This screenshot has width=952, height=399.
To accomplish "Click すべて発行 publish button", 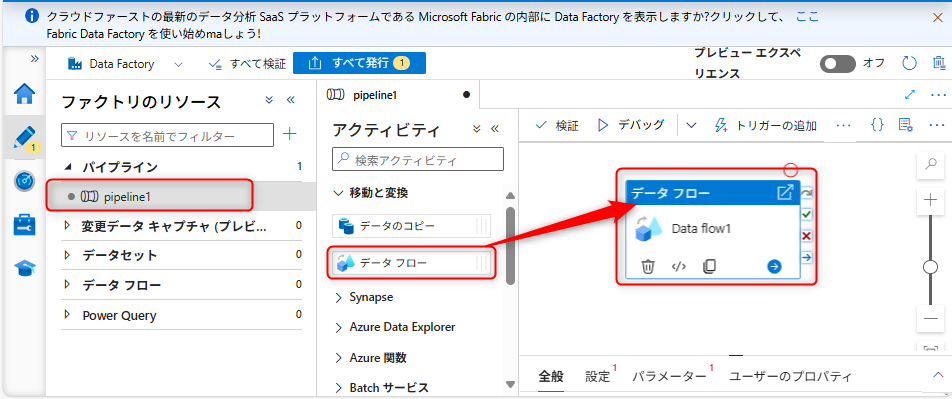I will (359, 63).
